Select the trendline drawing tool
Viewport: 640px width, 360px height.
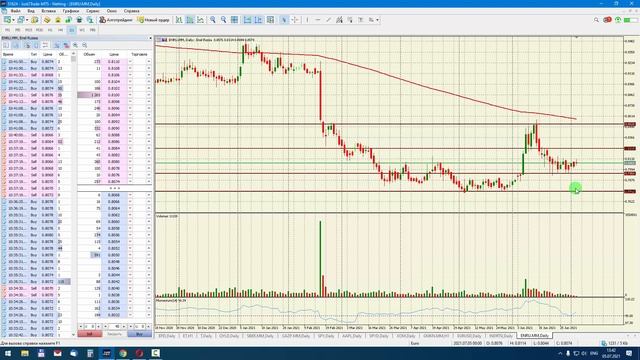click(329, 20)
